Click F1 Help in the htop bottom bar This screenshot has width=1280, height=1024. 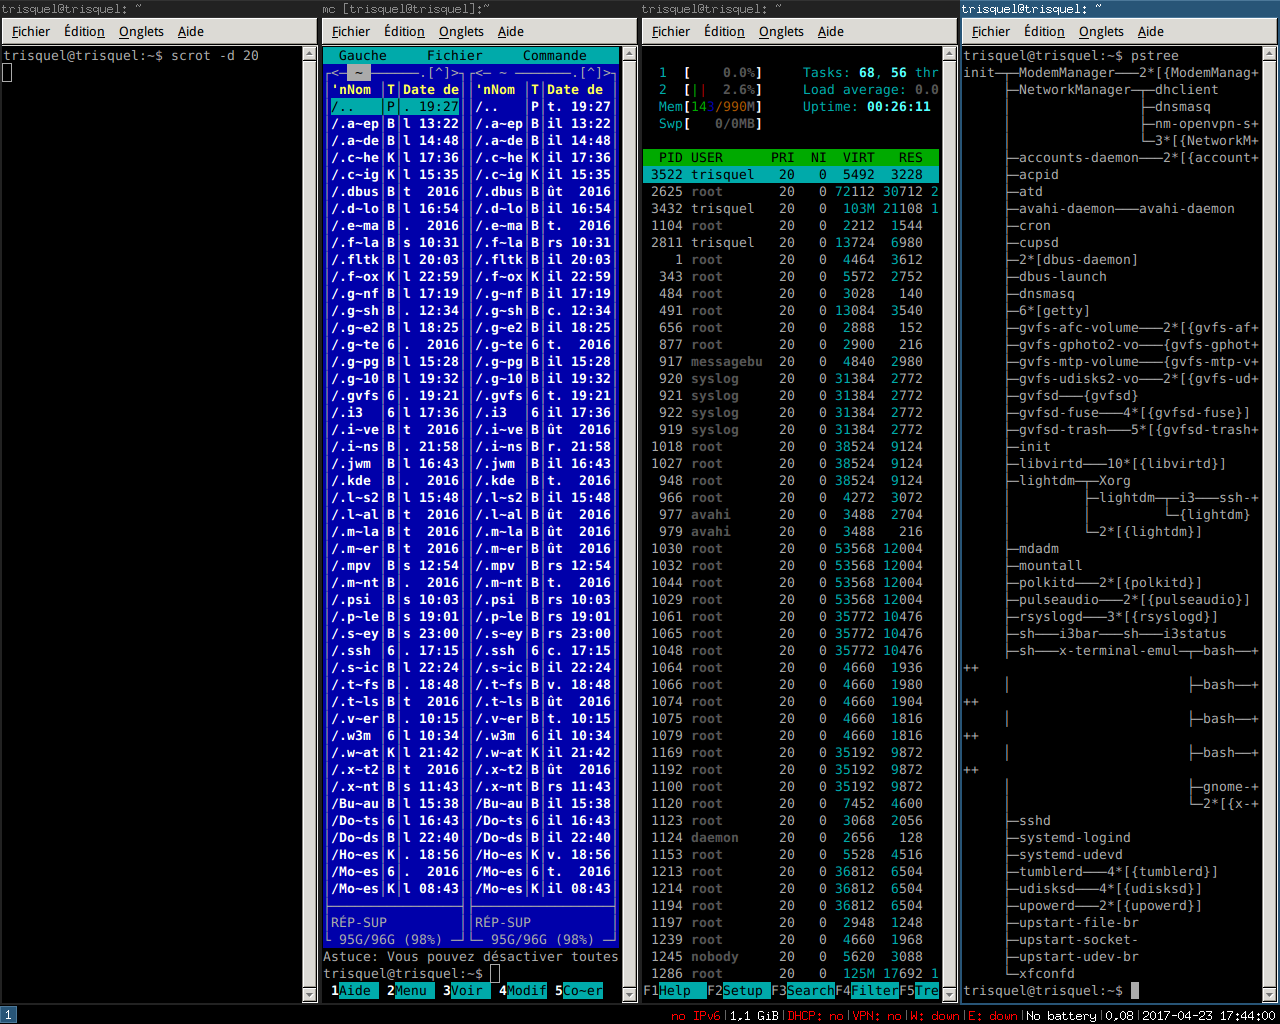click(675, 991)
